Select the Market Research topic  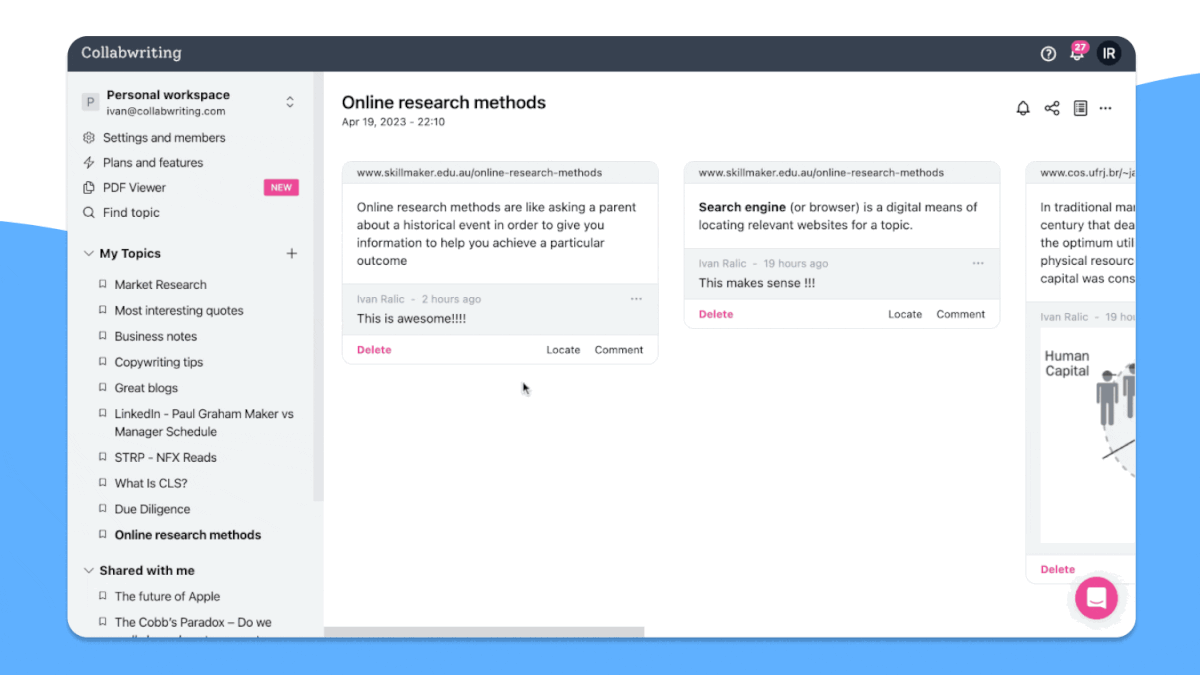160,285
